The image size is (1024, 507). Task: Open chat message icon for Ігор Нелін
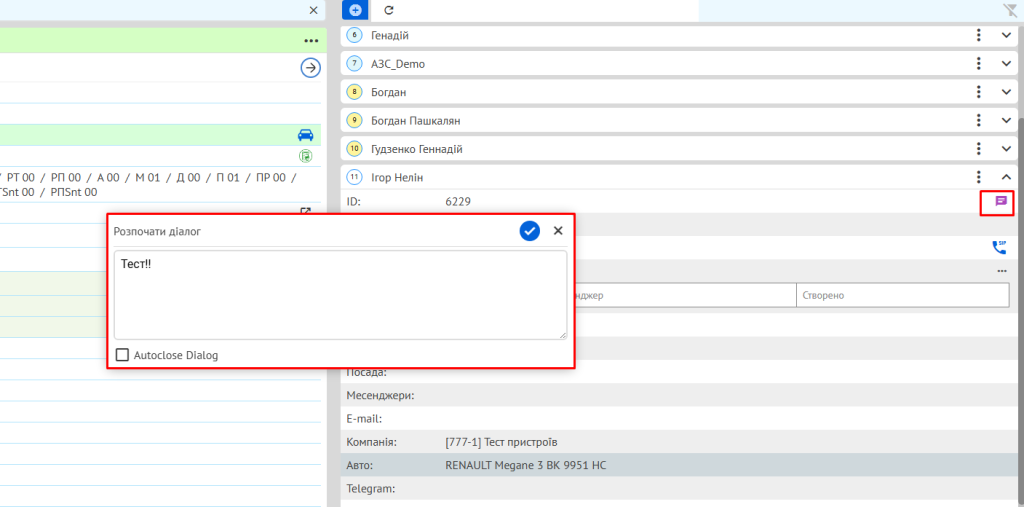(x=1000, y=201)
